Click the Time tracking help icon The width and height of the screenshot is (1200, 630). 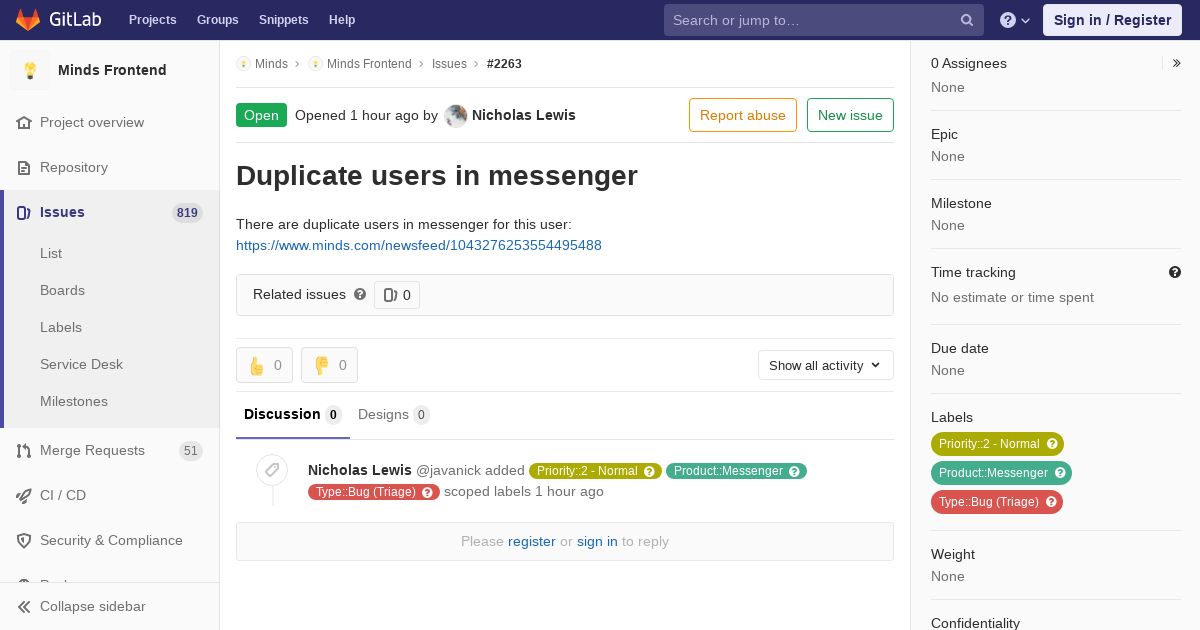(1175, 272)
